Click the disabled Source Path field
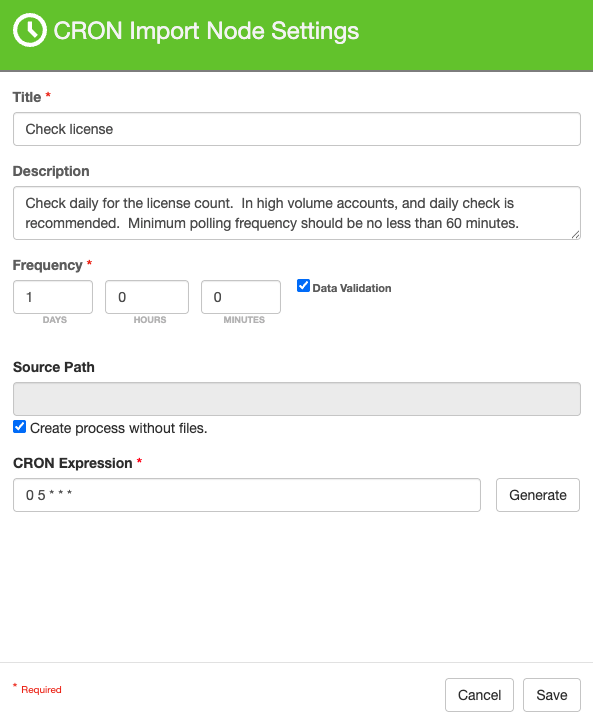The width and height of the screenshot is (593, 725). (x=297, y=399)
